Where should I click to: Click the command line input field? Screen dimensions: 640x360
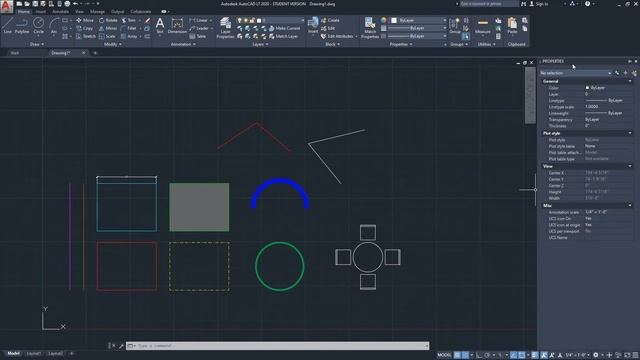click(278, 346)
